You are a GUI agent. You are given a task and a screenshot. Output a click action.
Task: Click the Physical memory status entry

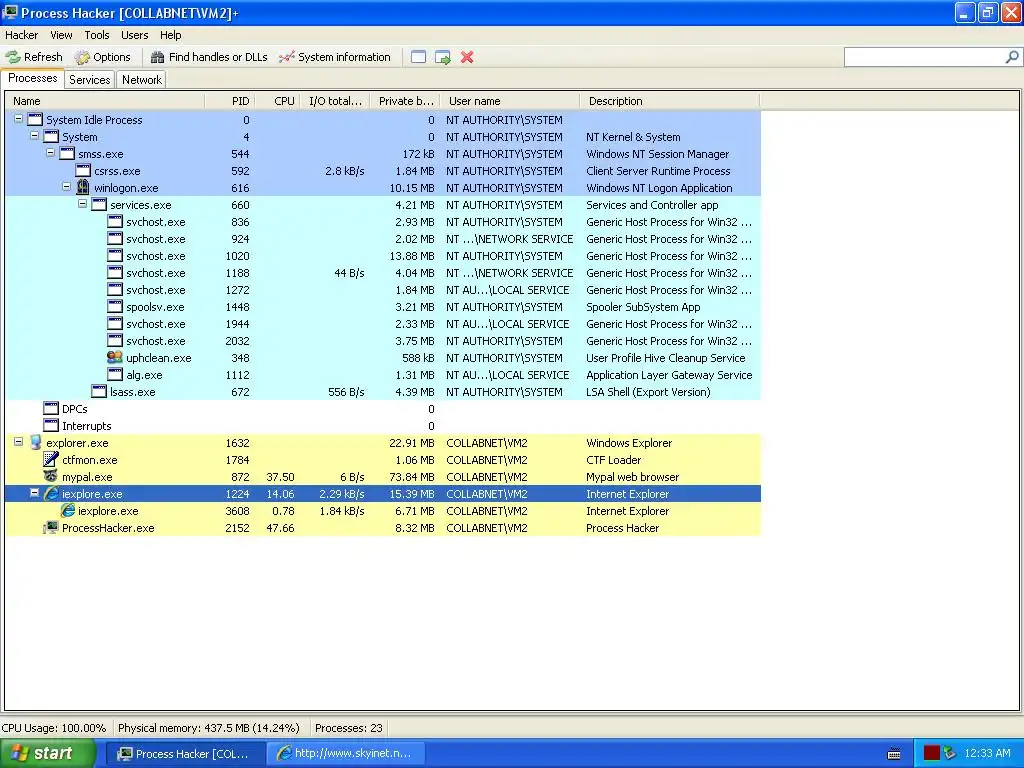[x=208, y=728]
